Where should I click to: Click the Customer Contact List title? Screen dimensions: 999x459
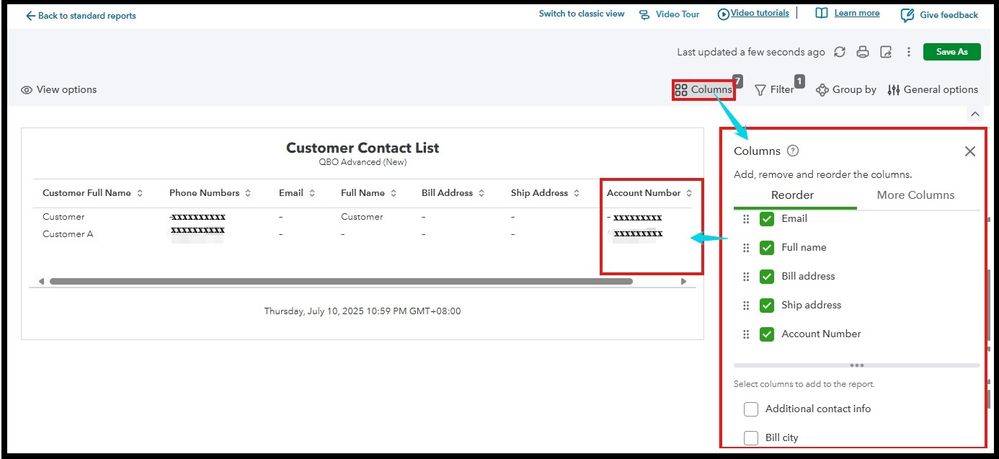point(363,148)
